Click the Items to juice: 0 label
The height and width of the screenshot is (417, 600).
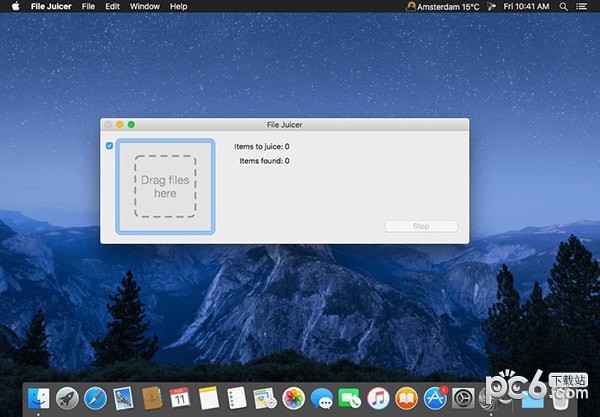(262, 147)
